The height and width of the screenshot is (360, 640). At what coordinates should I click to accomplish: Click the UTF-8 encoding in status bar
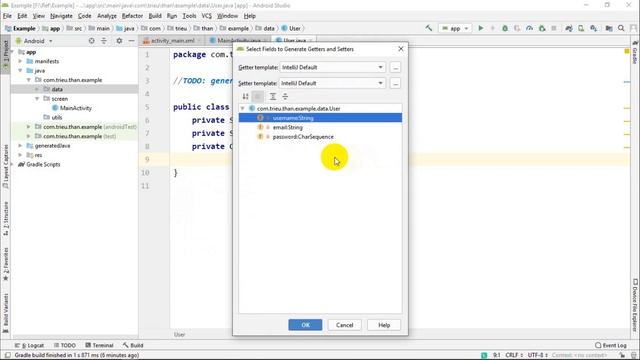[x=537, y=355]
